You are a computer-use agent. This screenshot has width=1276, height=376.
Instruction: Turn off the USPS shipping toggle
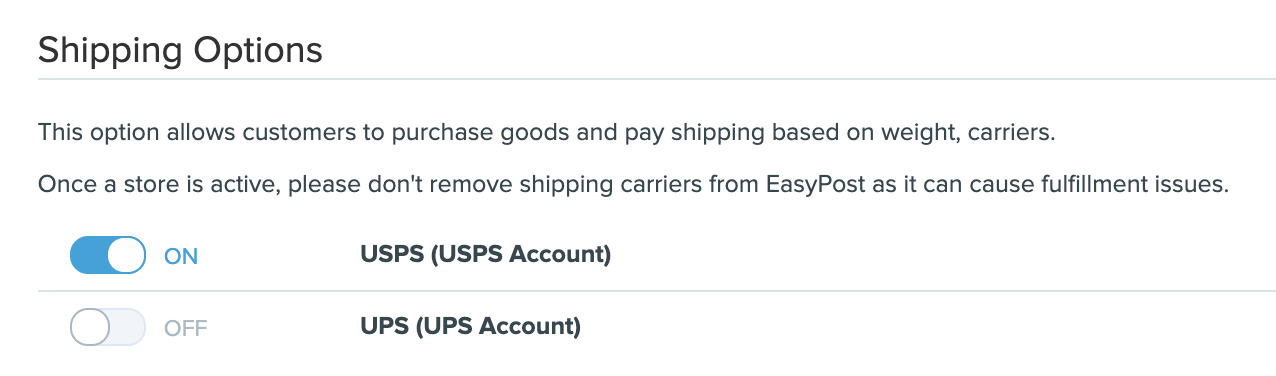click(x=108, y=255)
